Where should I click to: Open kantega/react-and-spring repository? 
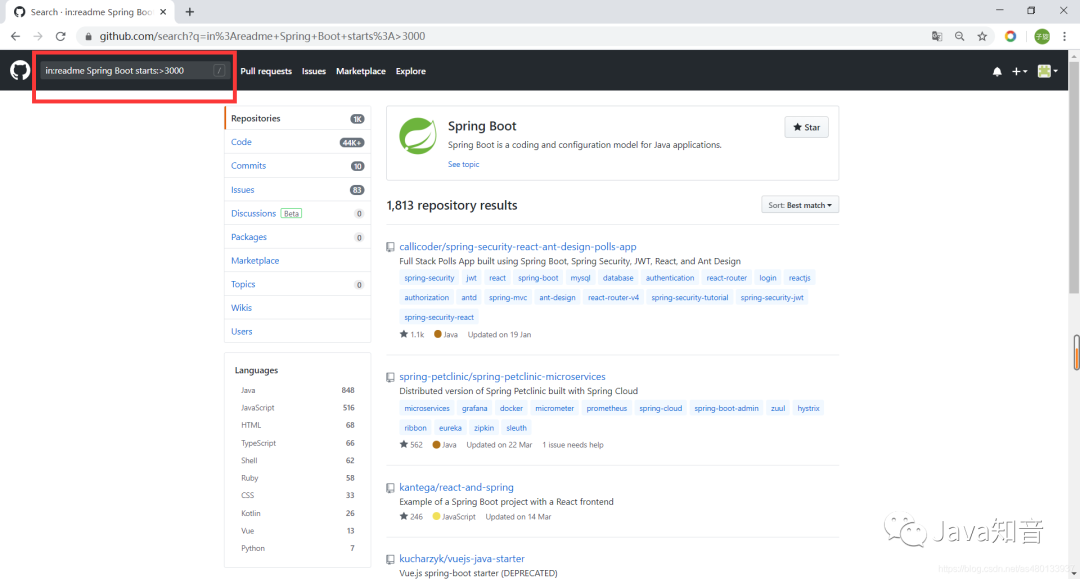(x=456, y=487)
